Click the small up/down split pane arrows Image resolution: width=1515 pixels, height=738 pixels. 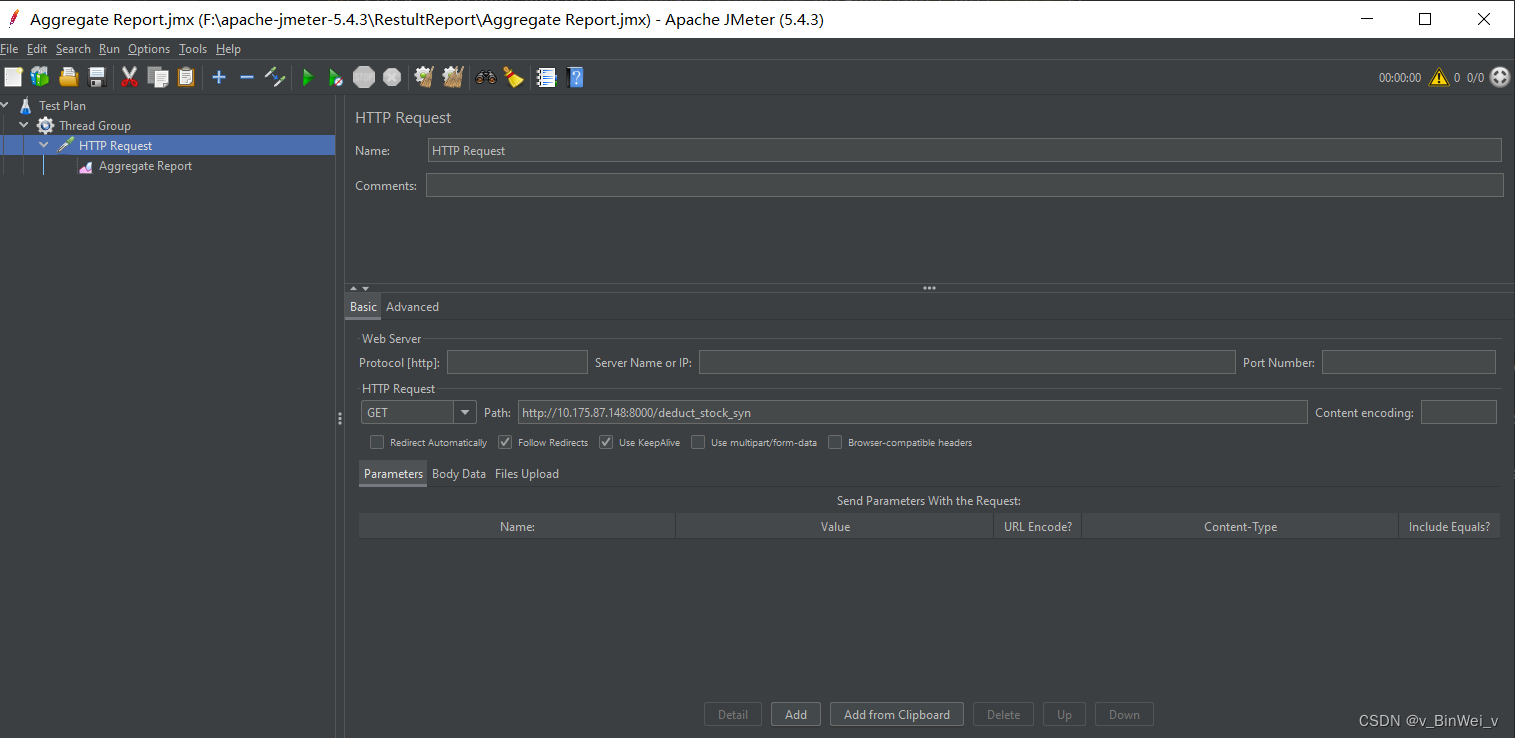359,288
